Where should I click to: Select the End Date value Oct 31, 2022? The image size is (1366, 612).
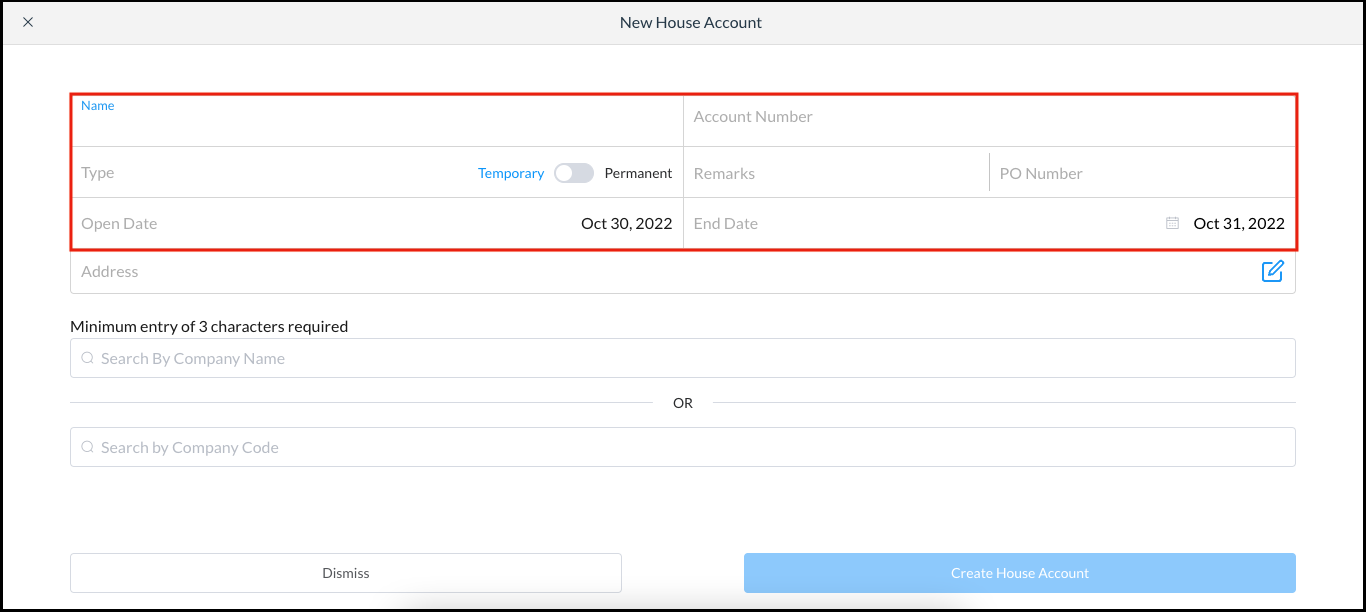coord(1238,223)
